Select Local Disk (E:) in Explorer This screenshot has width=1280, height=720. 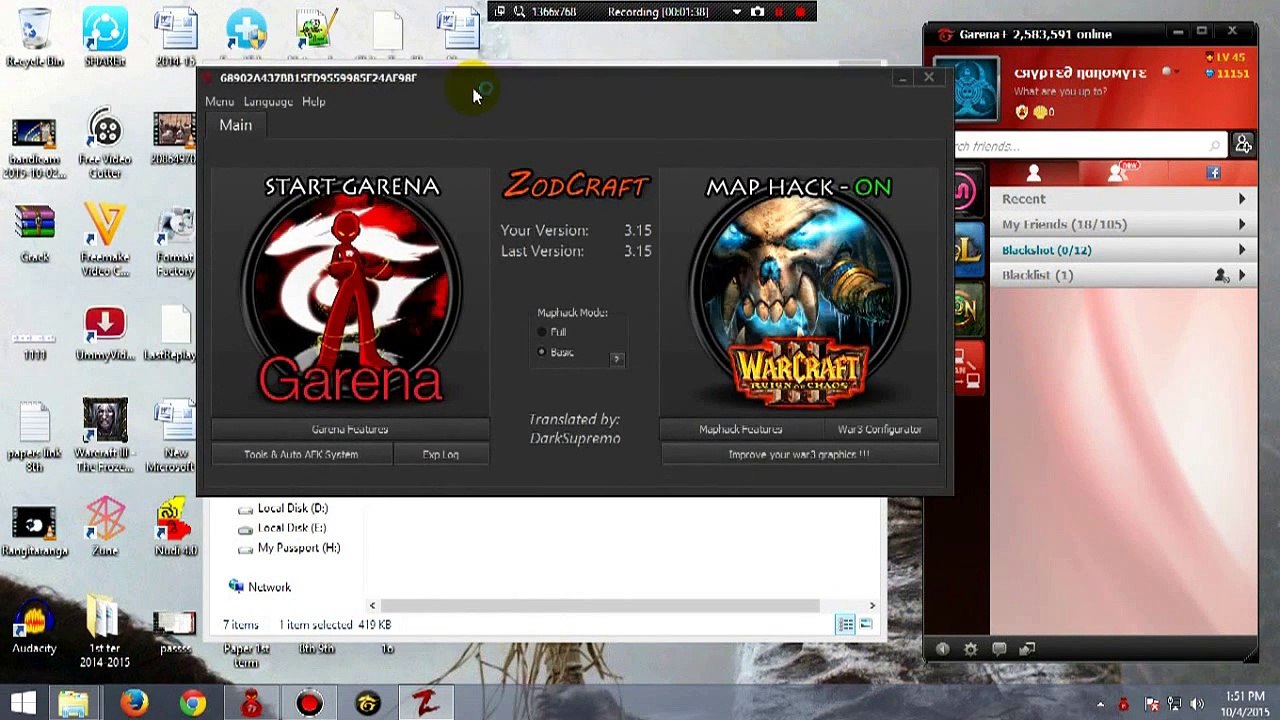point(282,528)
